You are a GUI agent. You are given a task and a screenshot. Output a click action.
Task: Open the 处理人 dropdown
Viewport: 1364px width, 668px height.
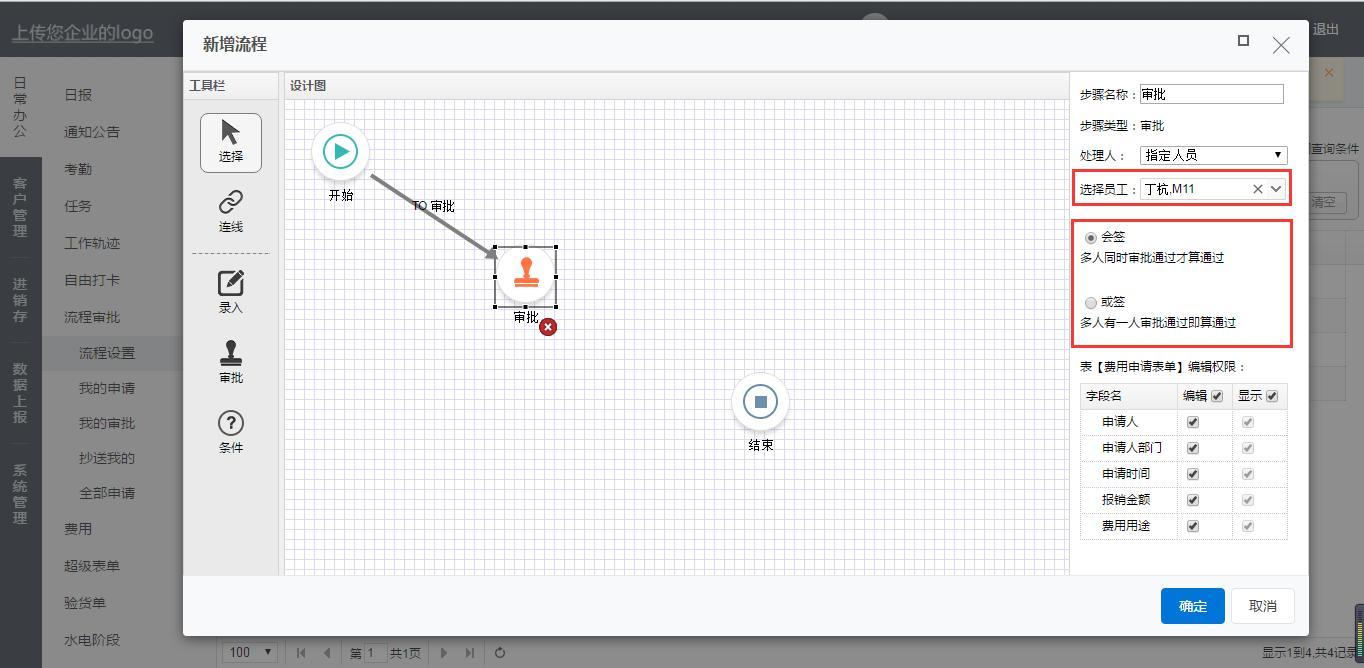point(1213,155)
